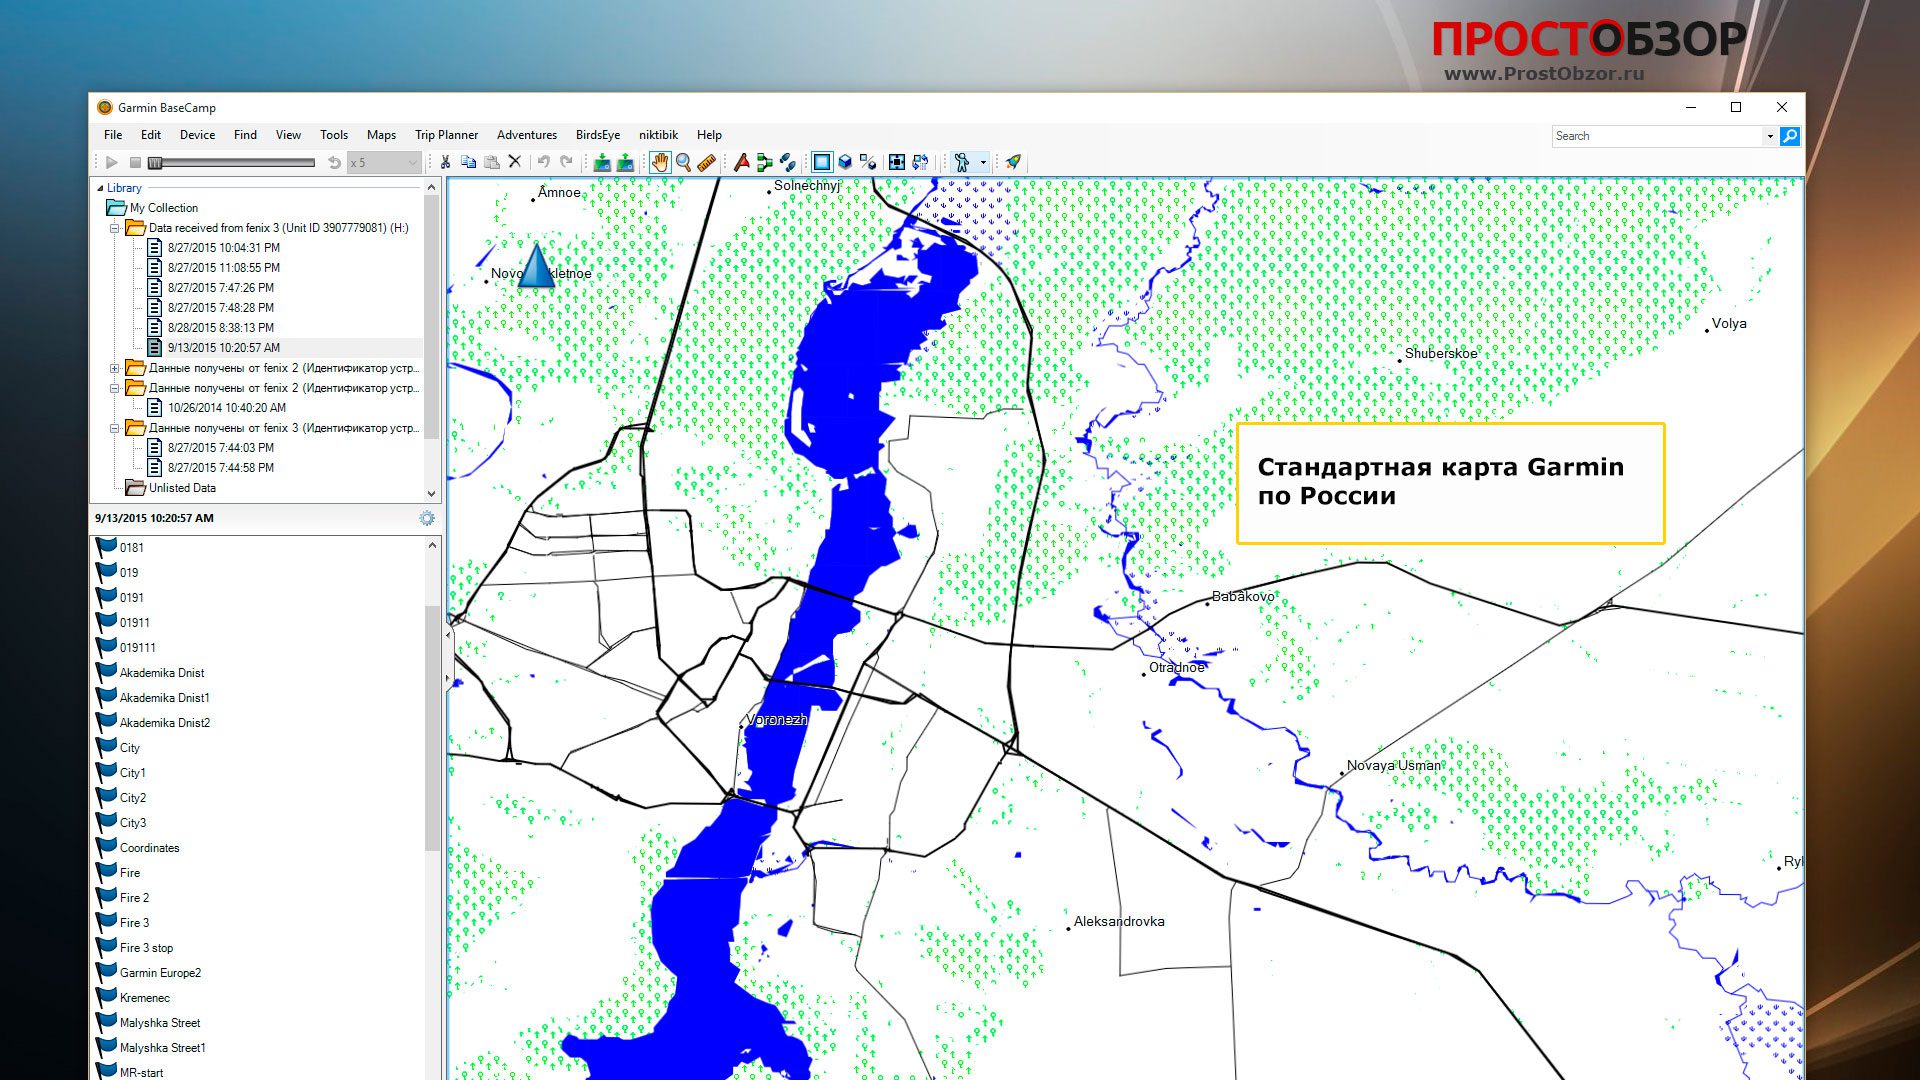The width and height of the screenshot is (1920, 1080).
Task: Collapse the Data received from fenix 3 folder
Action: point(115,228)
